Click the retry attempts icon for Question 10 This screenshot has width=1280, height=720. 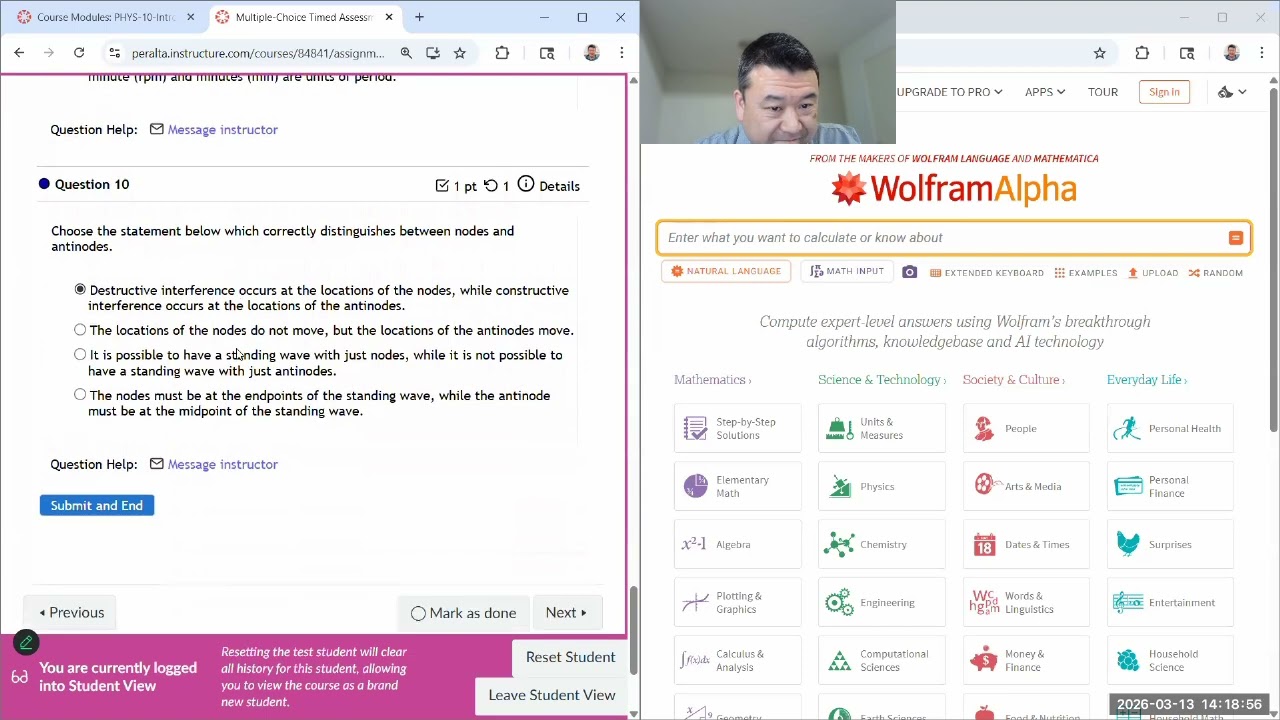tap(490, 185)
